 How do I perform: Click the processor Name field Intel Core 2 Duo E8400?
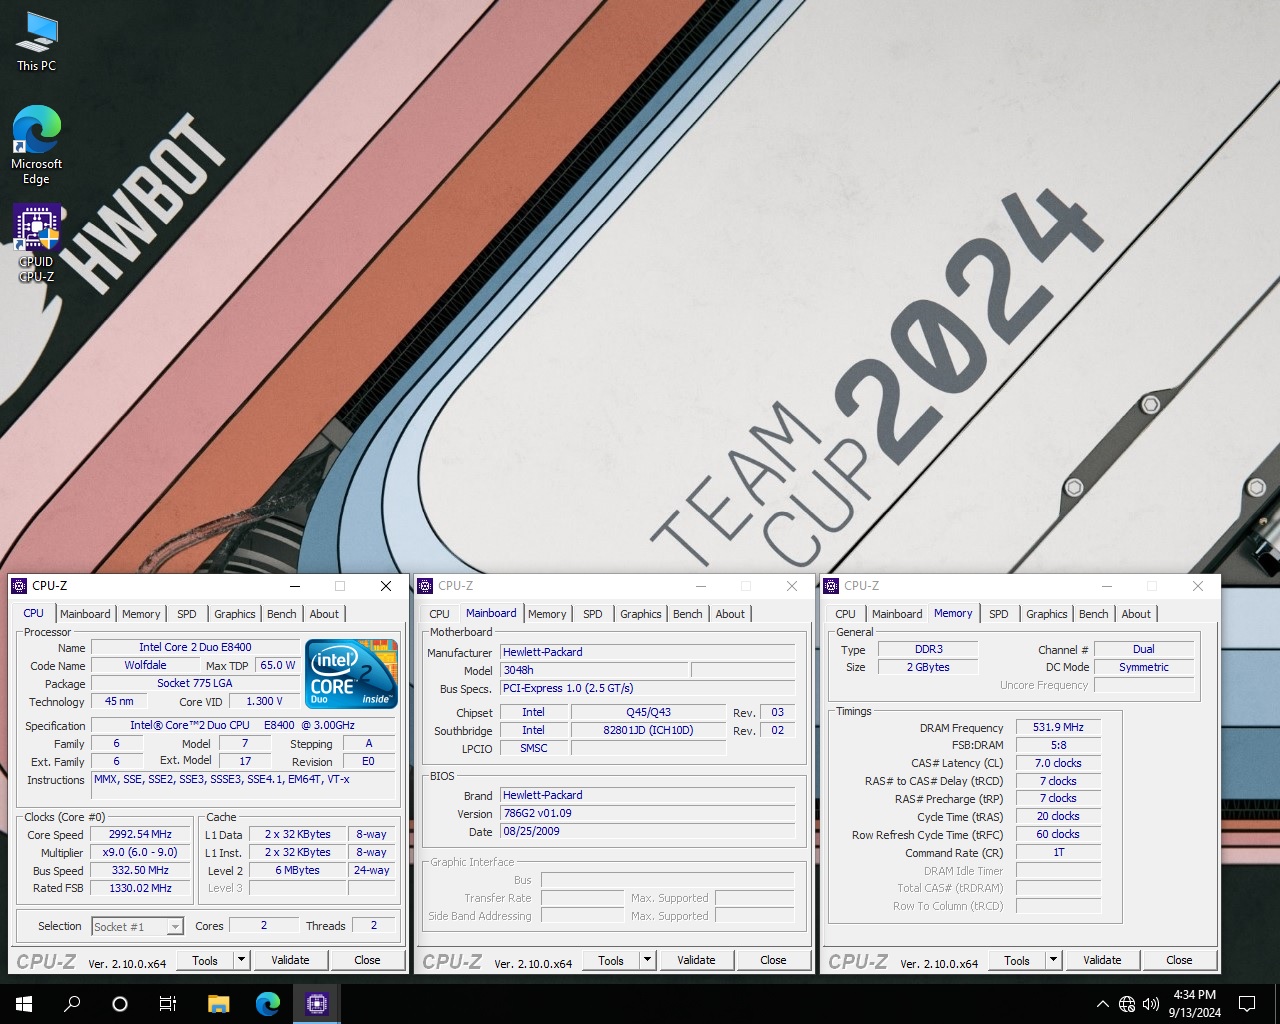coord(195,647)
